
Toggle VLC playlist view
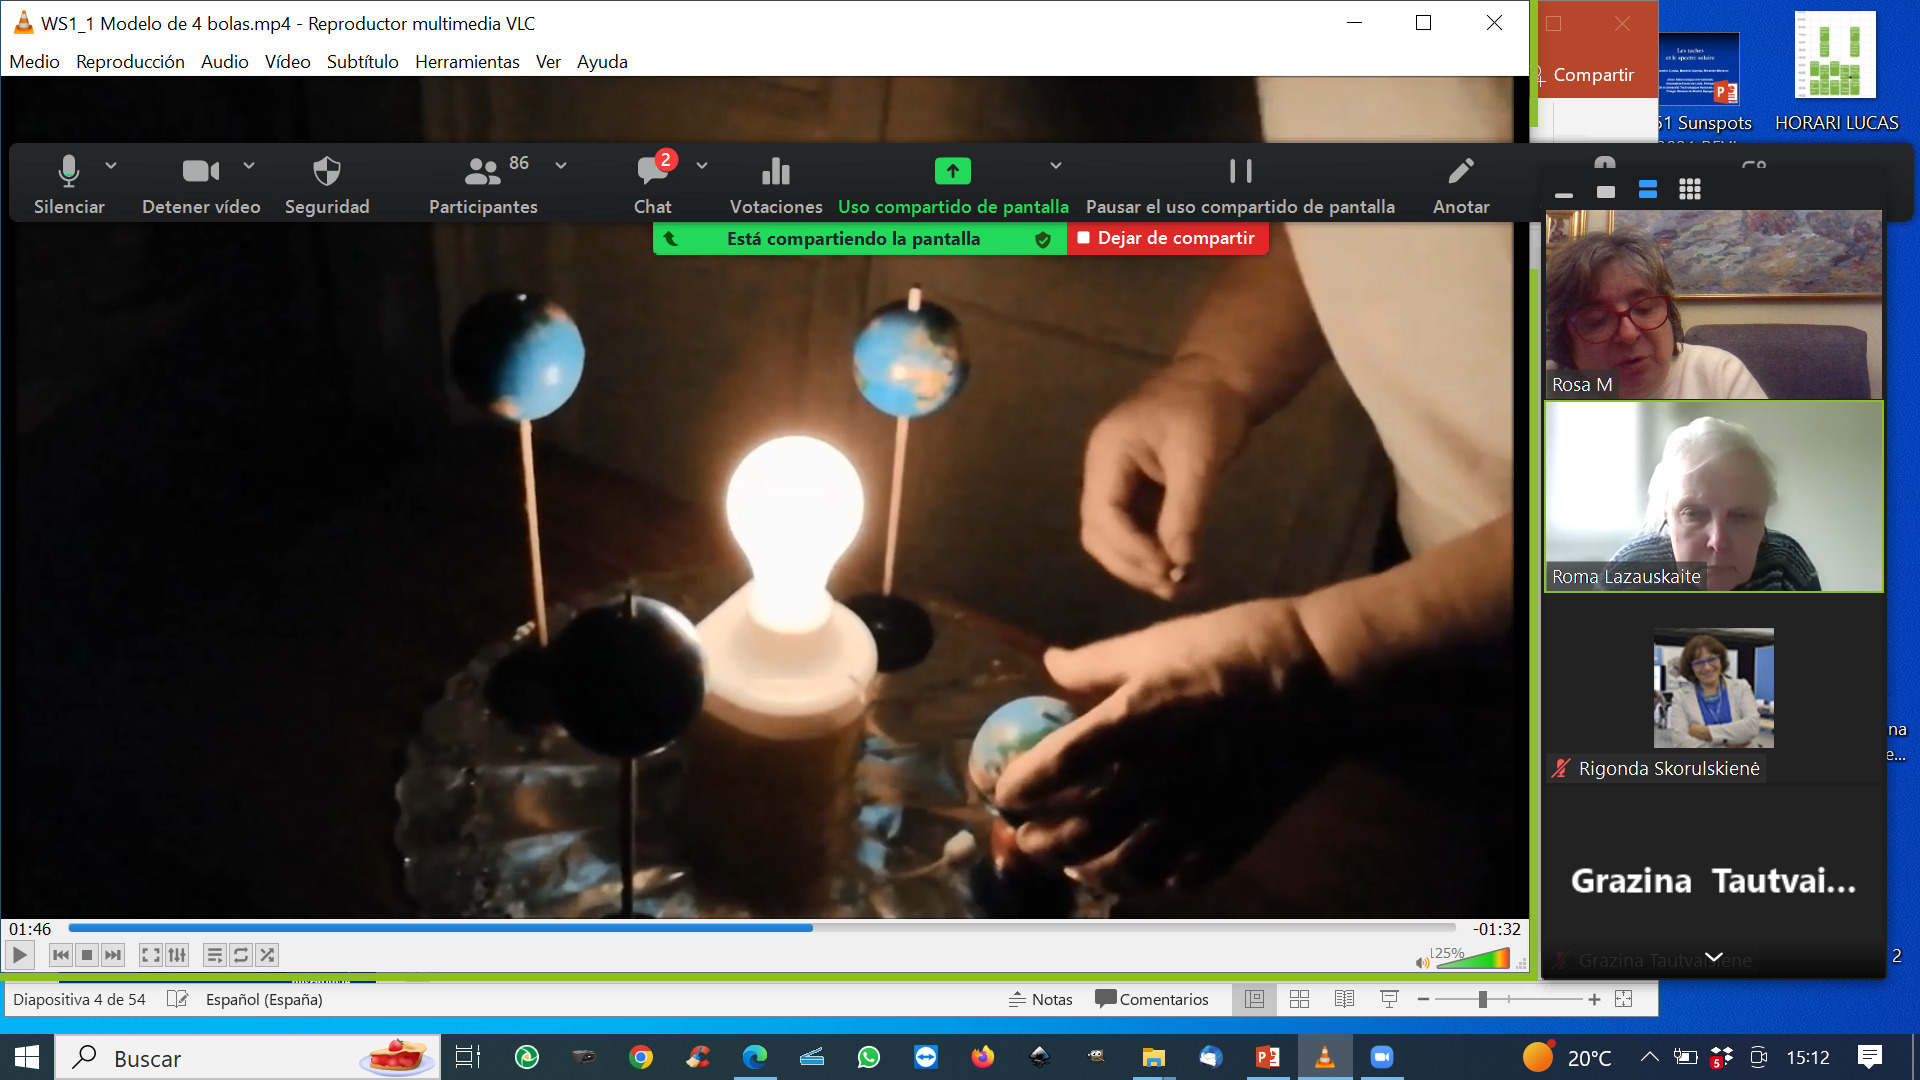tap(215, 955)
